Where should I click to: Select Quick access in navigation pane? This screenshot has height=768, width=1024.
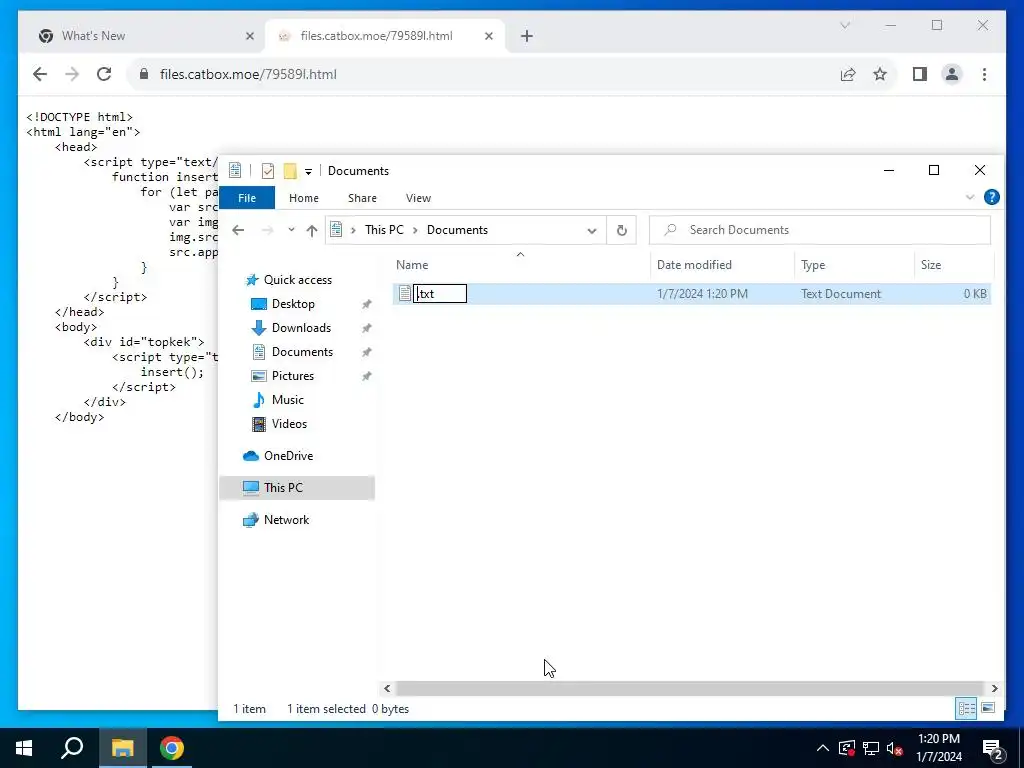point(298,280)
